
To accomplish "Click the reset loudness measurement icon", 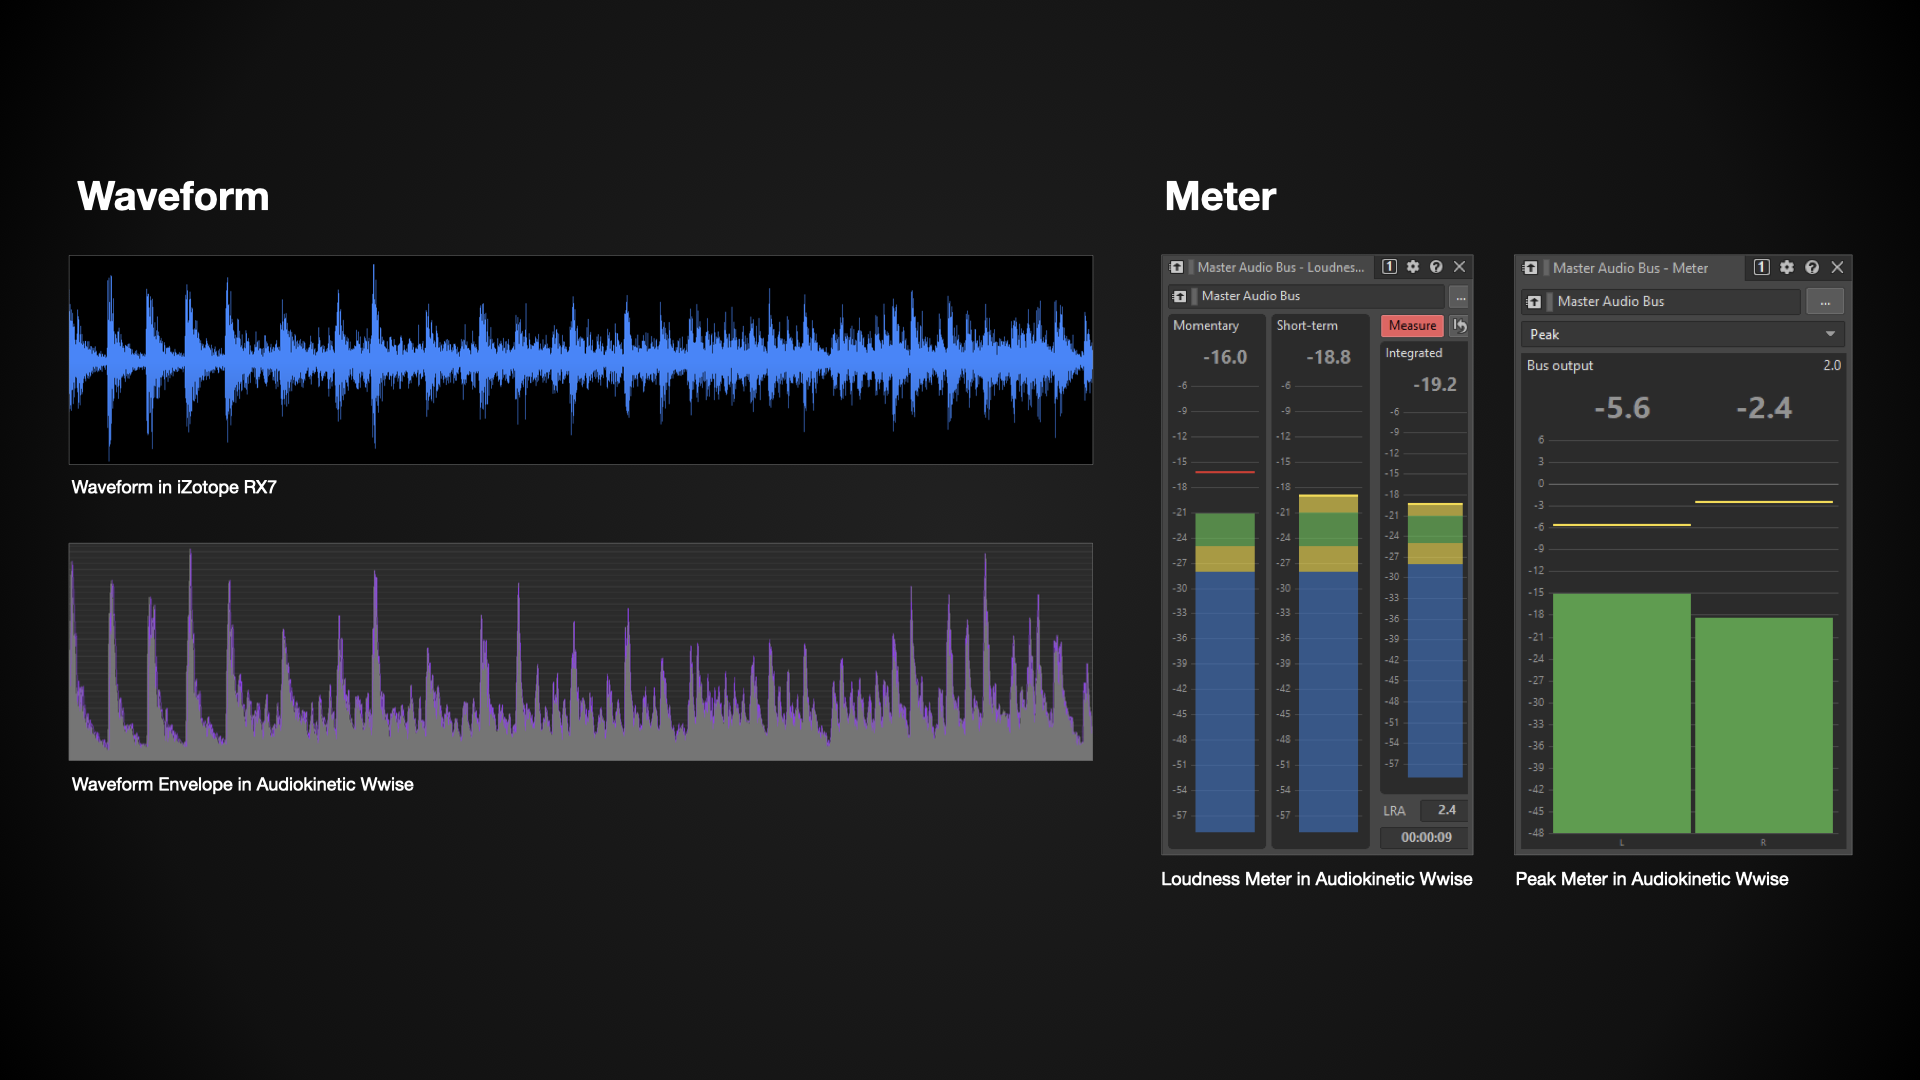I will pyautogui.click(x=1460, y=326).
